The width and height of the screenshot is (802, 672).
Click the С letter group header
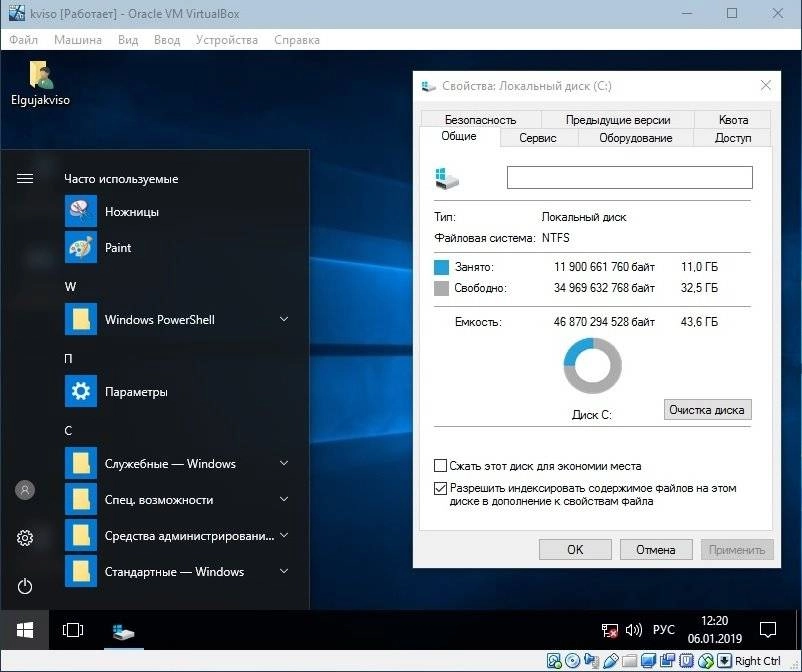tap(68, 431)
